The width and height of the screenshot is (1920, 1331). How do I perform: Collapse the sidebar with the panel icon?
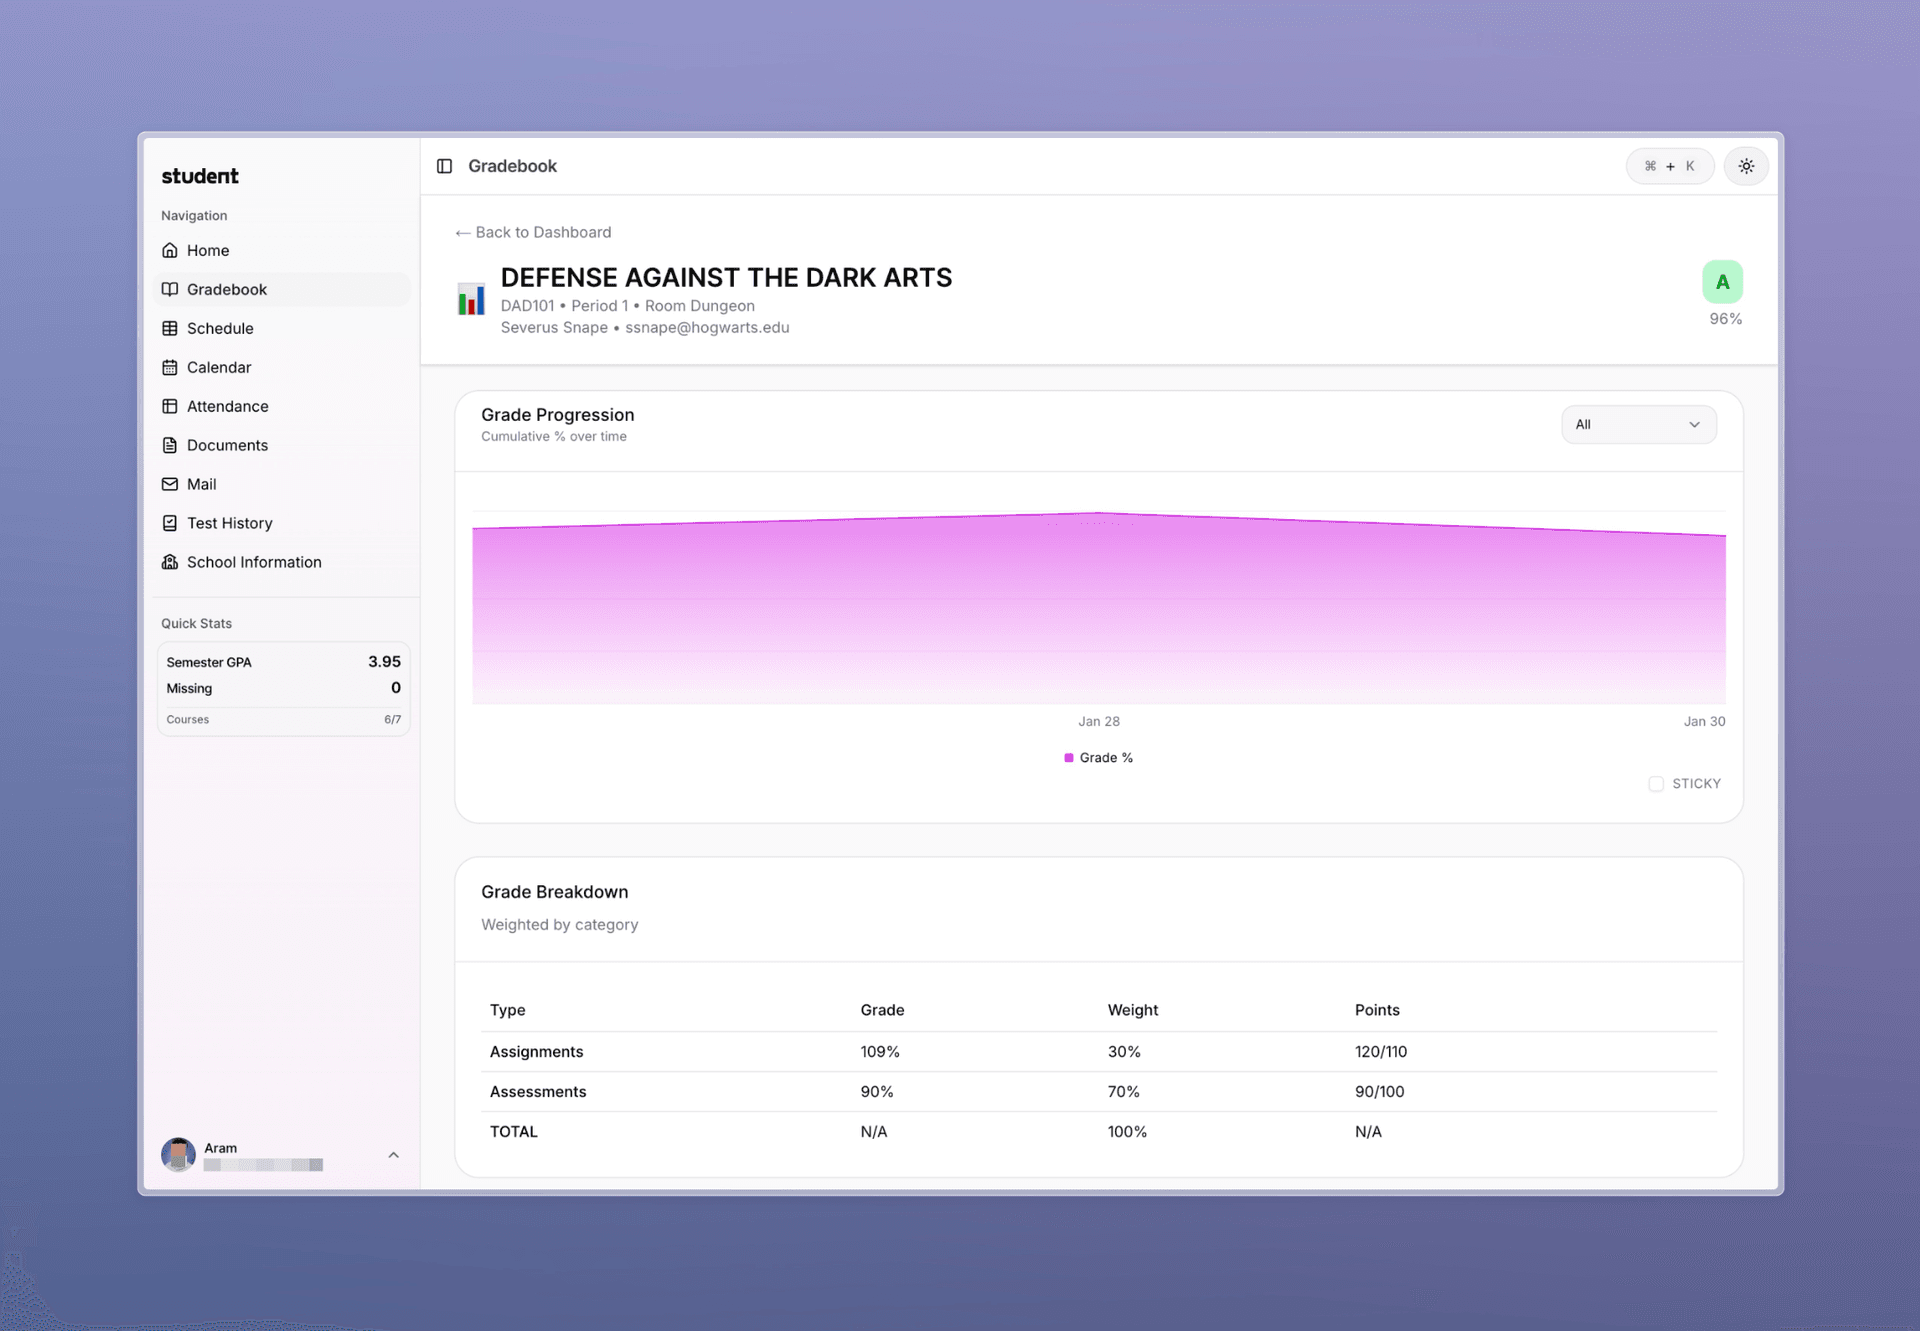pos(445,166)
